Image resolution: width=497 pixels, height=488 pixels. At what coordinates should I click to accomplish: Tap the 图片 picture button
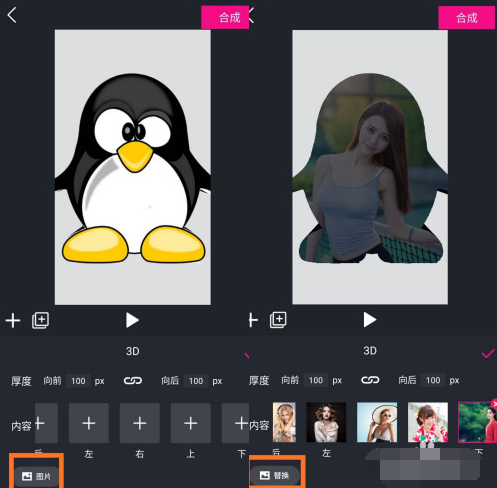37,476
